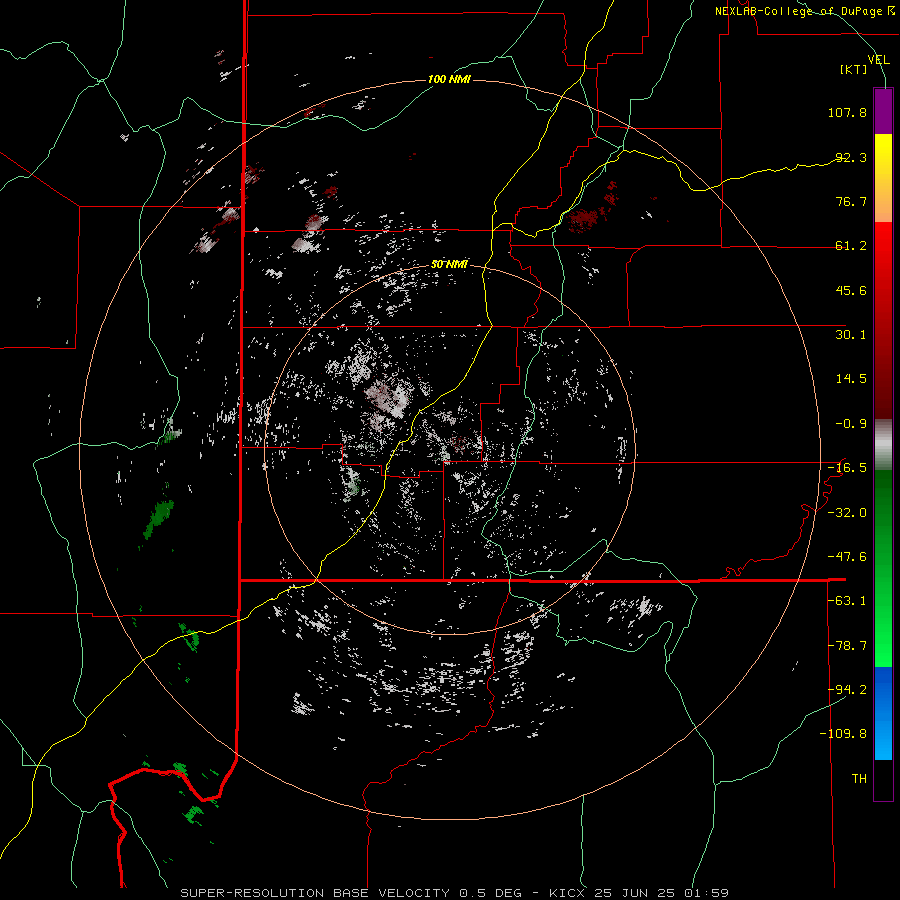This screenshot has height=900, width=900.
Task: Click the 50 NMI range ring label
Action: pyautogui.click(x=449, y=265)
